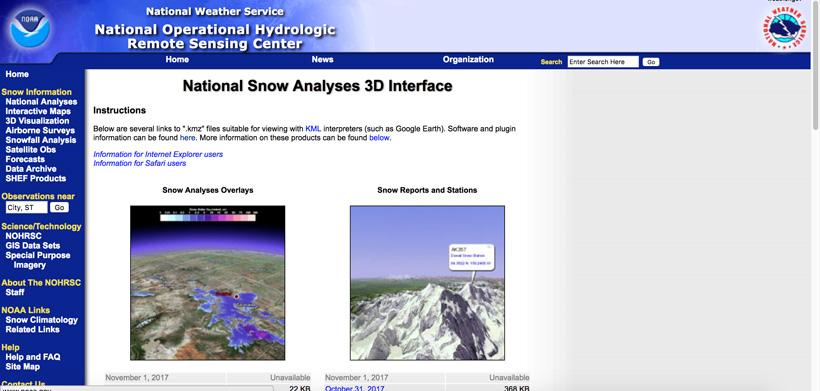Screen dimensions: 820x391
Task: Open Snowfall Analysis sidebar link
Action: (41, 140)
